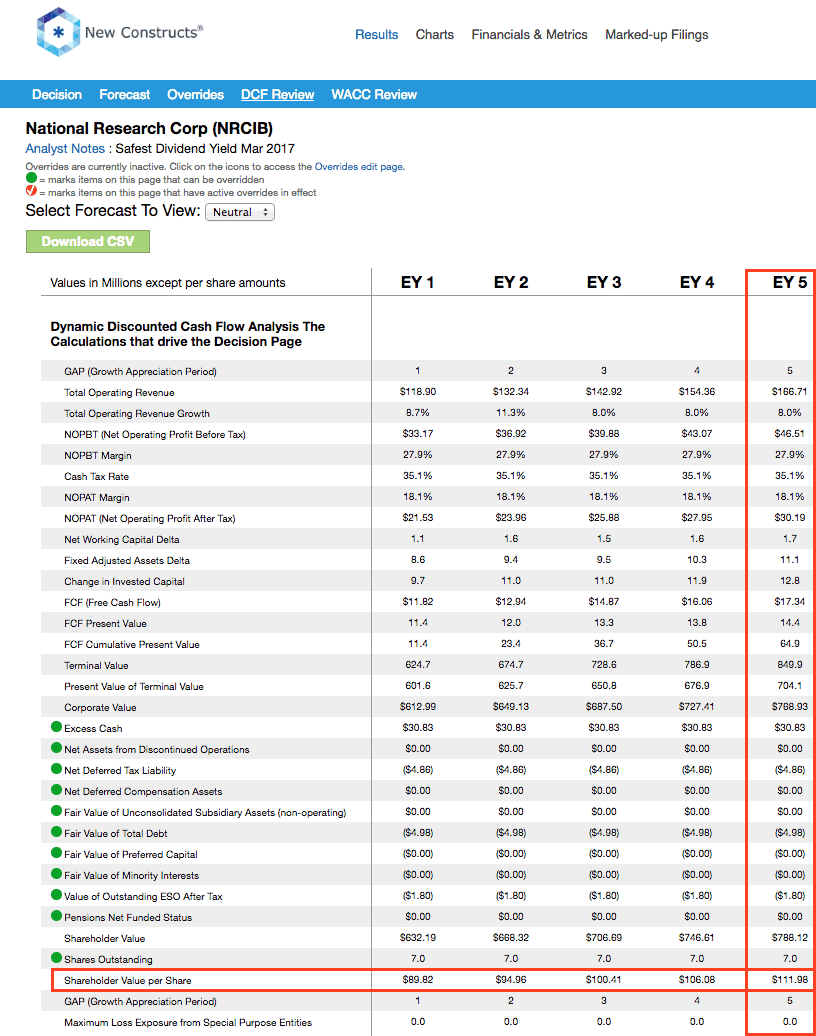The width and height of the screenshot is (816, 1036).
Task: Open Financials & Metrics
Action: coord(529,34)
